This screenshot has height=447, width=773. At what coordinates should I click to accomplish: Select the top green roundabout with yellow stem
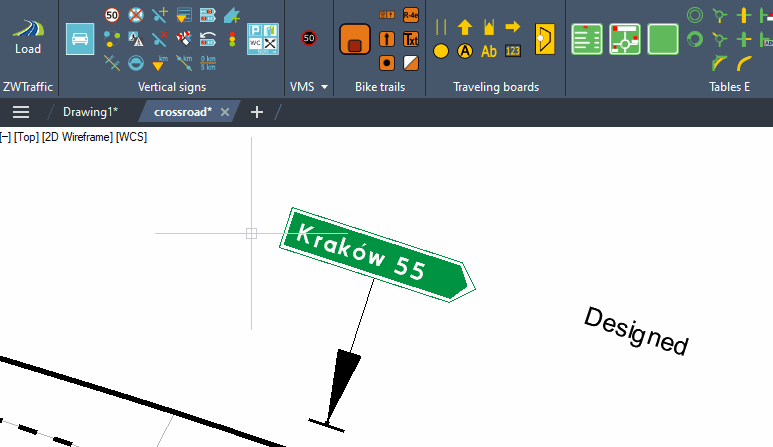pyautogui.click(x=720, y=15)
